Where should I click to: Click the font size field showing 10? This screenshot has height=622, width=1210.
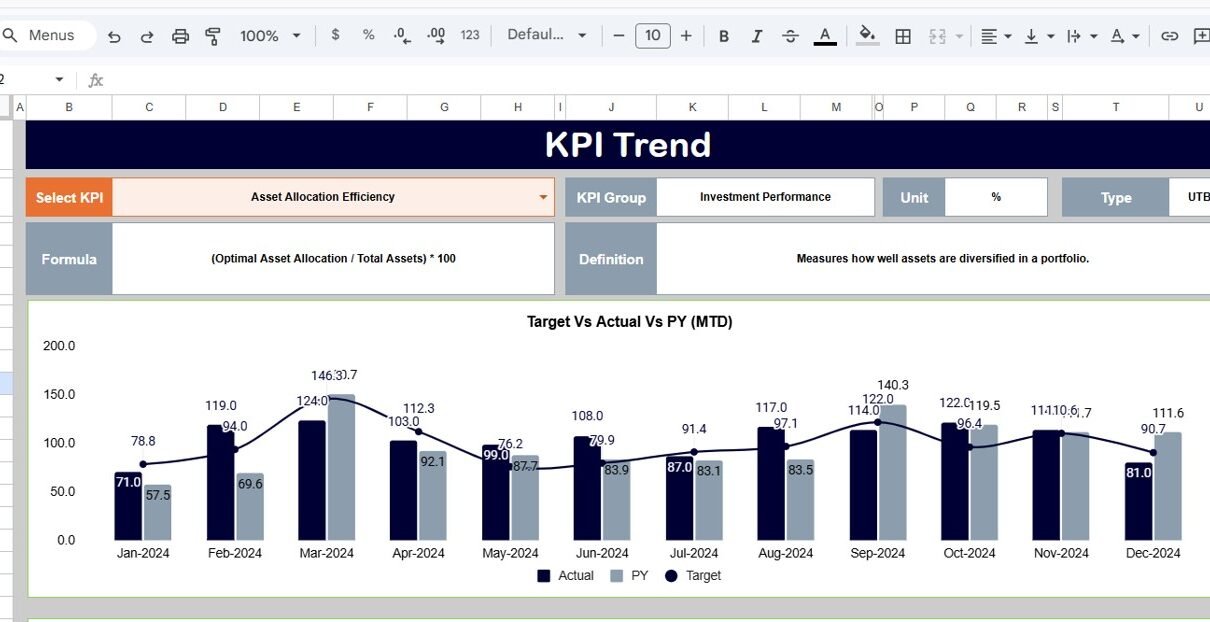652,36
